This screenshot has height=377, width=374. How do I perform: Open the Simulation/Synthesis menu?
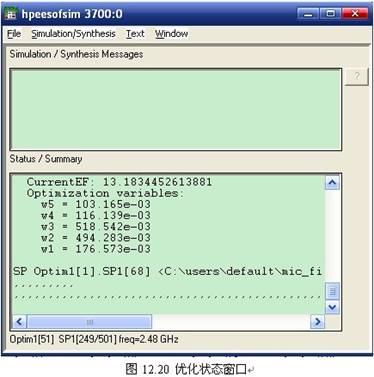tap(73, 34)
